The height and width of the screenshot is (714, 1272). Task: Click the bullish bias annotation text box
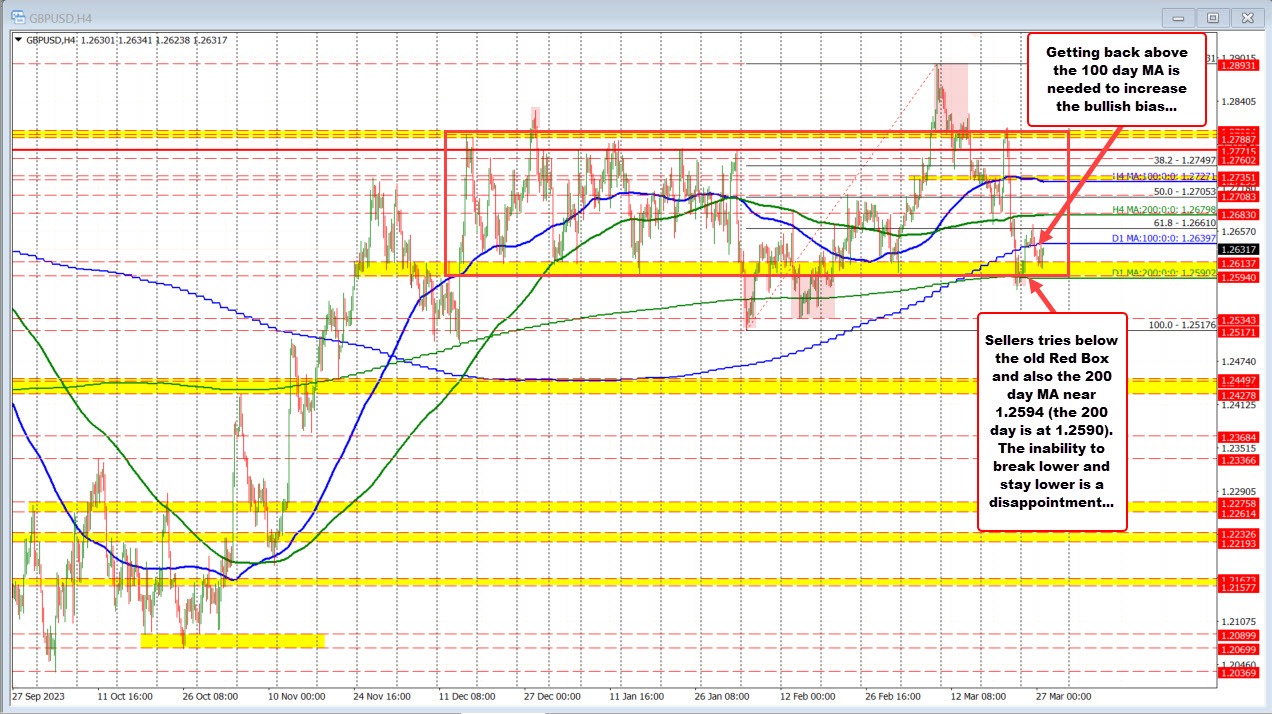click(x=1116, y=80)
